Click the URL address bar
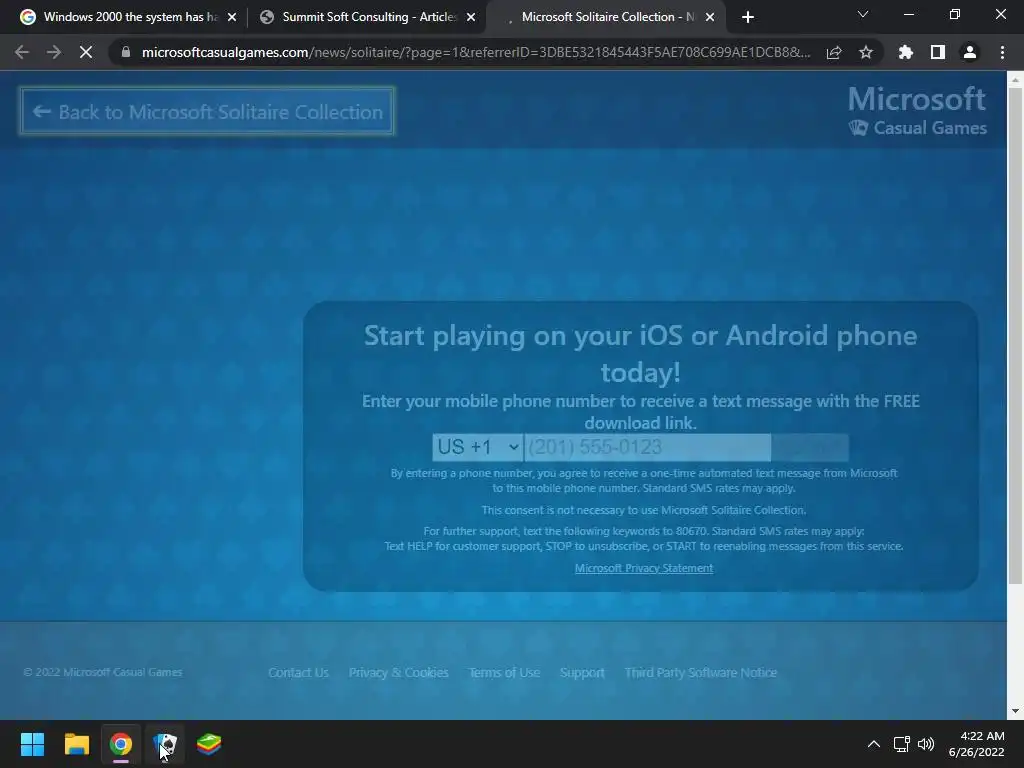Image resolution: width=1024 pixels, height=768 pixels. pyautogui.click(x=475, y=52)
